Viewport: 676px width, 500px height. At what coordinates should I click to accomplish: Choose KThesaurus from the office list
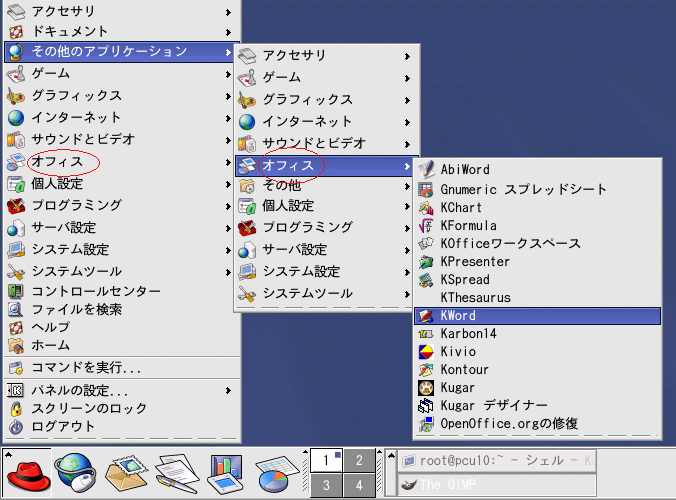click(537, 297)
